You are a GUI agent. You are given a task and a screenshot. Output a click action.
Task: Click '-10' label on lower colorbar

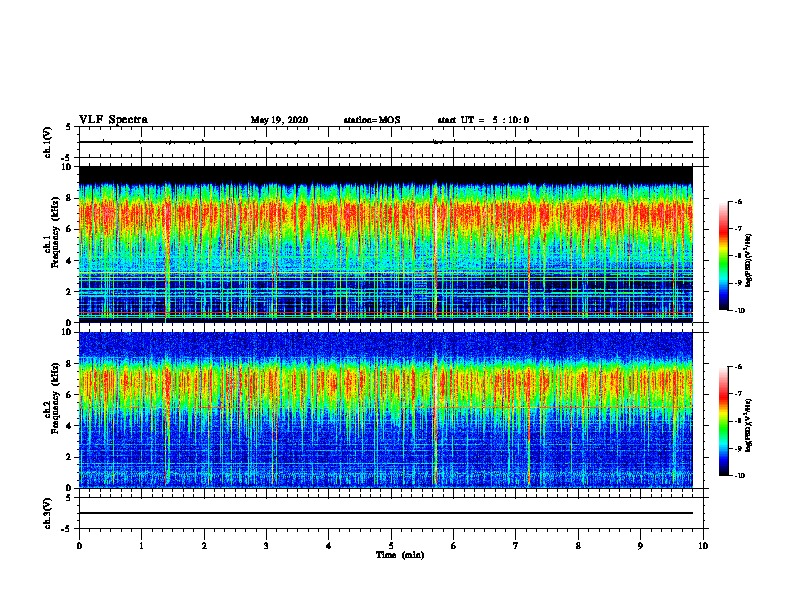pos(740,476)
